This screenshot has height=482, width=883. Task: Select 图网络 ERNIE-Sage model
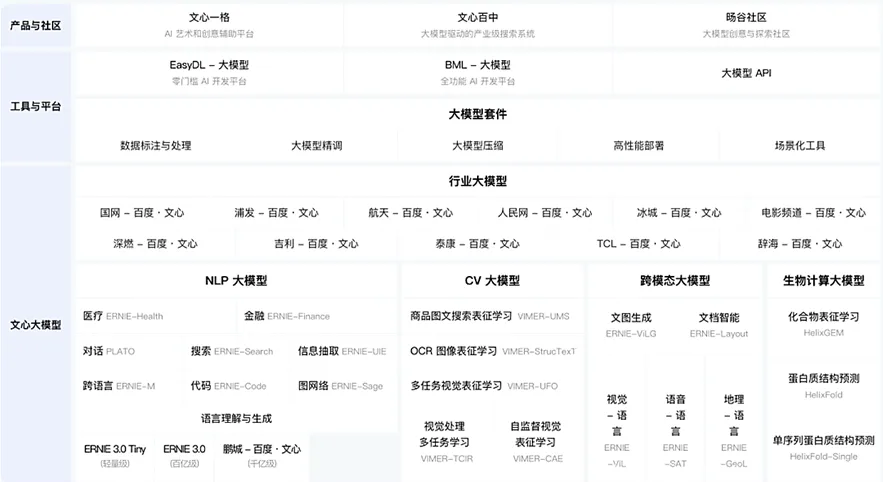(340, 386)
